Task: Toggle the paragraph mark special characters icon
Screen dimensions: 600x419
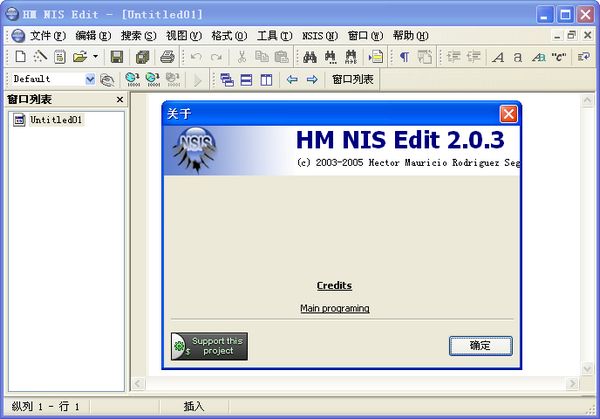Action: tap(404, 57)
